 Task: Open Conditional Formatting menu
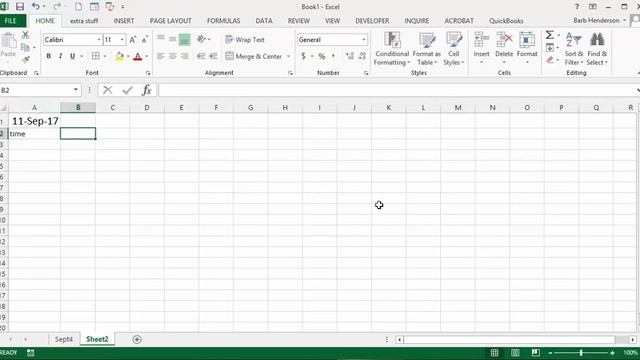tap(392, 49)
